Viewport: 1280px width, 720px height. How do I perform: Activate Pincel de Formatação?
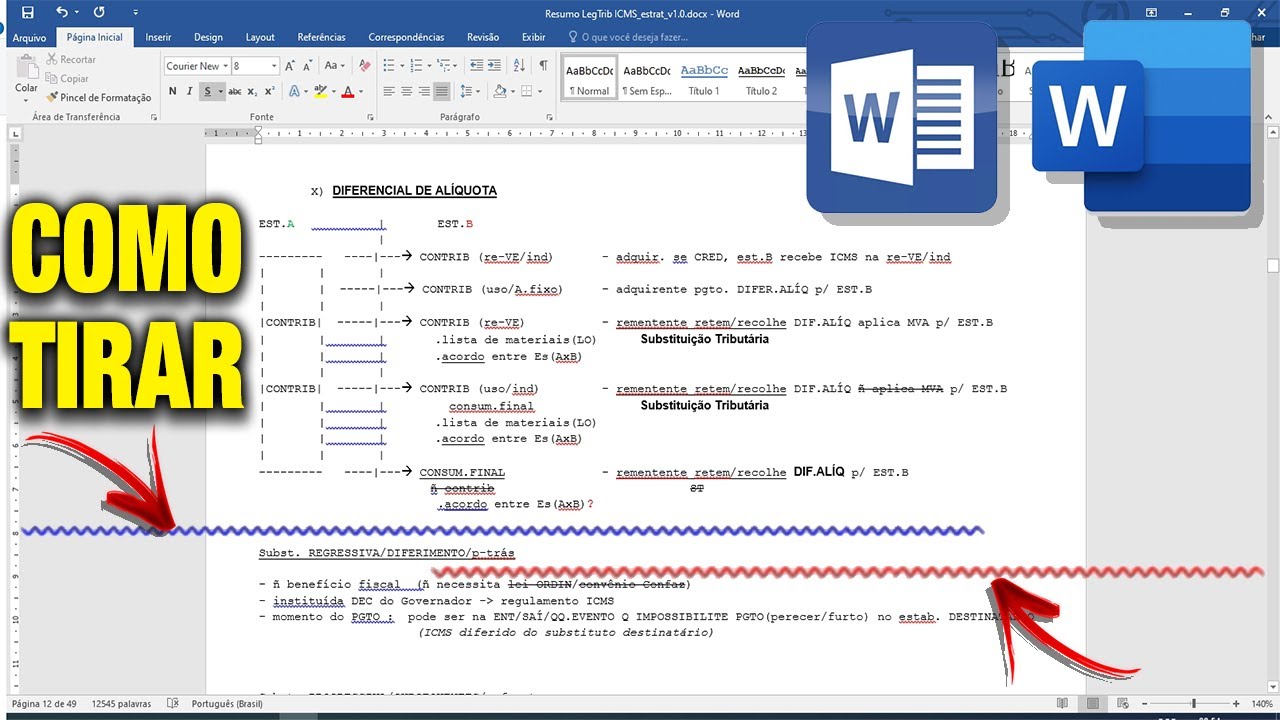click(98, 97)
